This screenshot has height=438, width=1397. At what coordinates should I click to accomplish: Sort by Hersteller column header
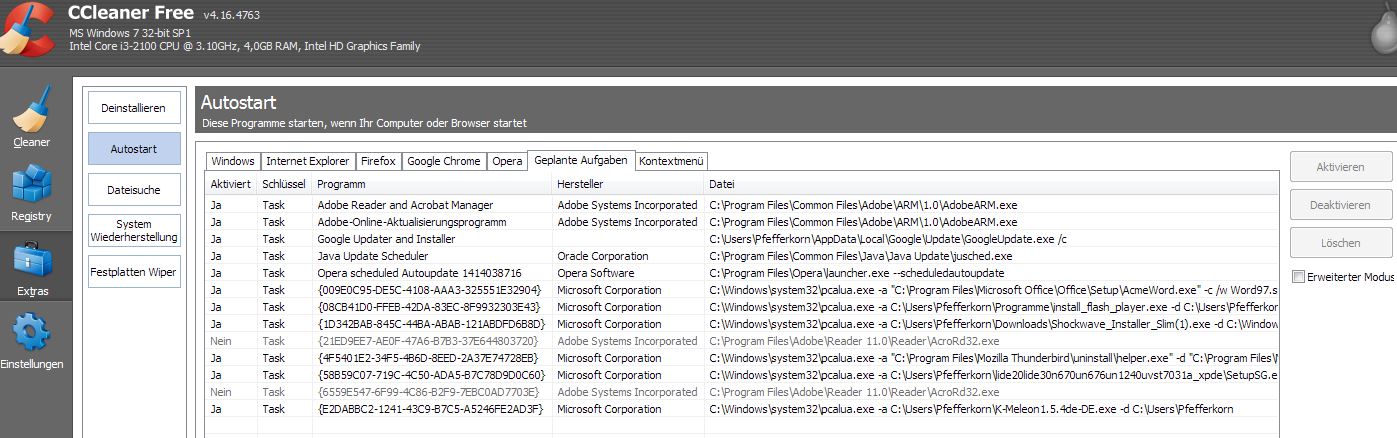click(x=628, y=185)
